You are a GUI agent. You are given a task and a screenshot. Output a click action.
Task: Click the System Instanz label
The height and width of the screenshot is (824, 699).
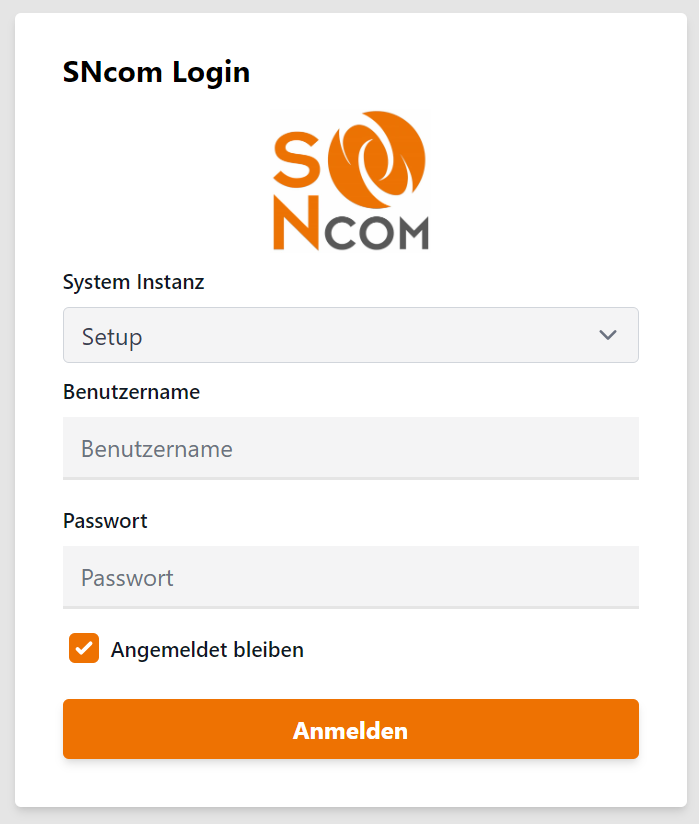pos(133,282)
